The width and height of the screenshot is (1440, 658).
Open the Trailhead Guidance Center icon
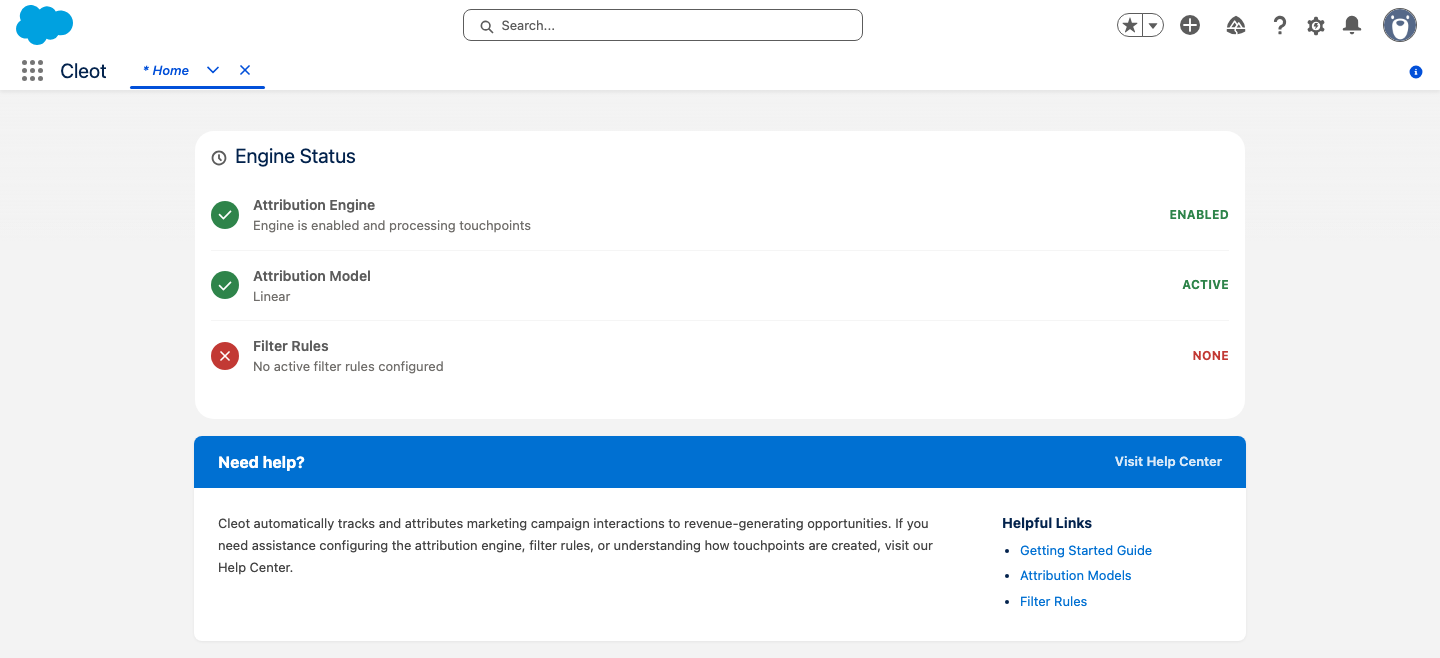coord(1236,26)
